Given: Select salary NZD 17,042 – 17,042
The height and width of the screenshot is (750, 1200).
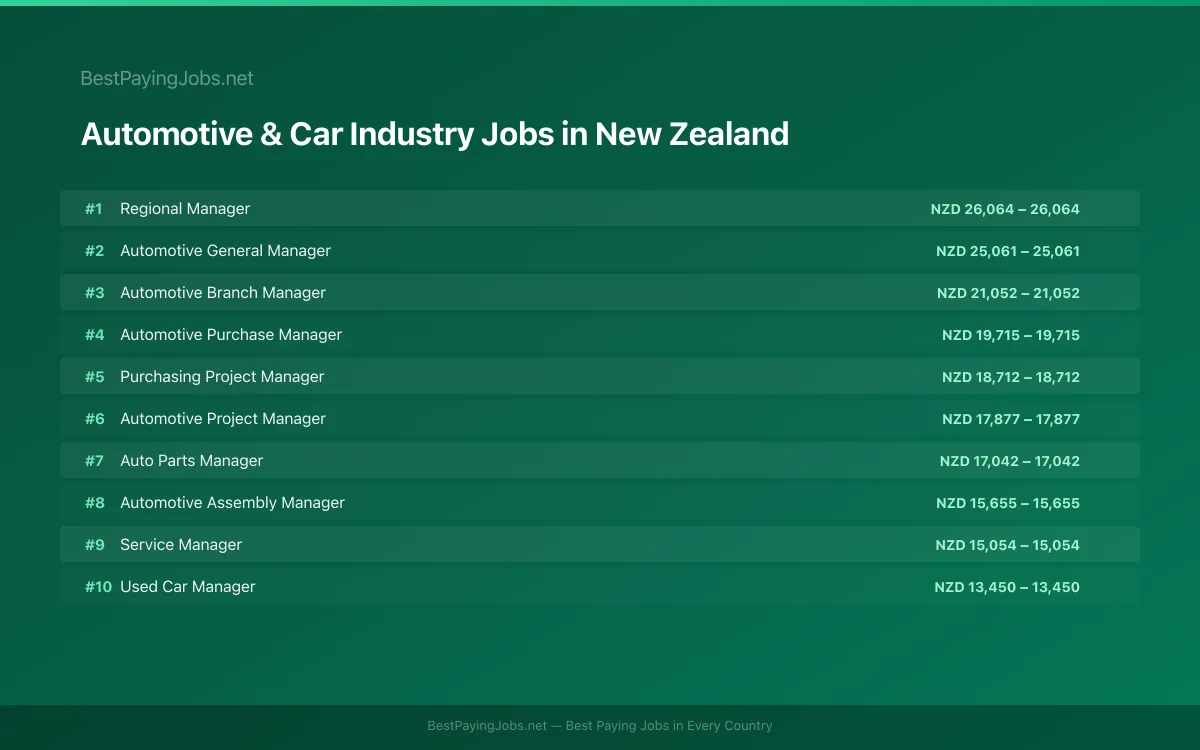Looking at the screenshot, I should 1010,461.
